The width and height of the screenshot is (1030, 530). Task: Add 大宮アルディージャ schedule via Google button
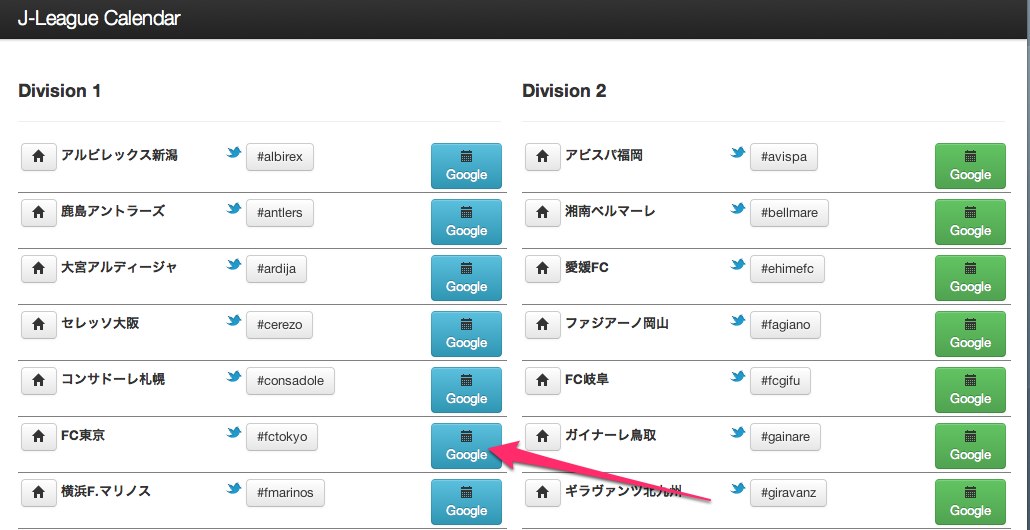466,278
